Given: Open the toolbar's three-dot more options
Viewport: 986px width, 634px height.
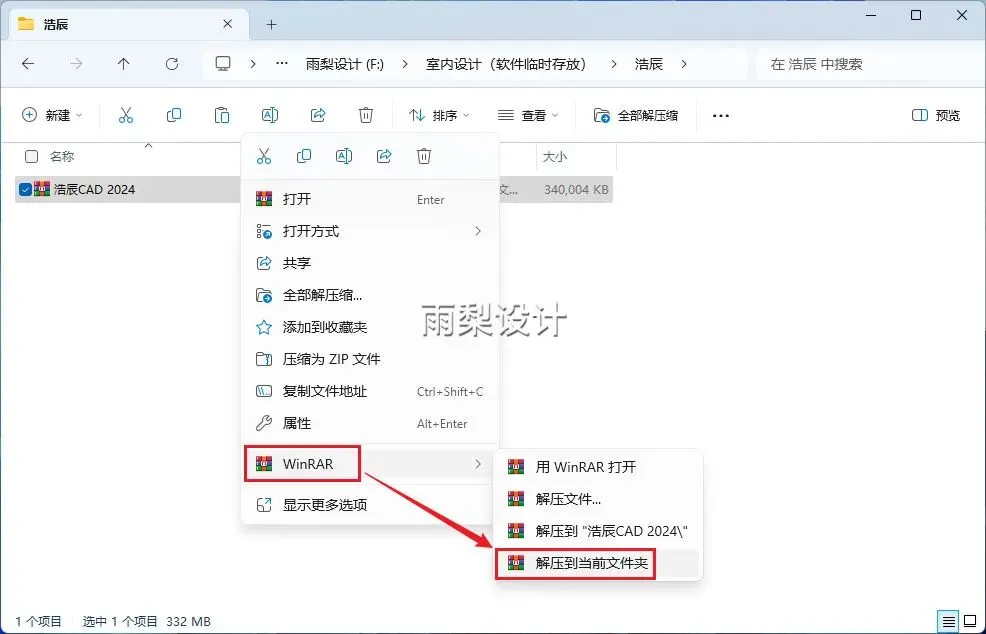Looking at the screenshot, I should pyautogui.click(x=721, y=116).
